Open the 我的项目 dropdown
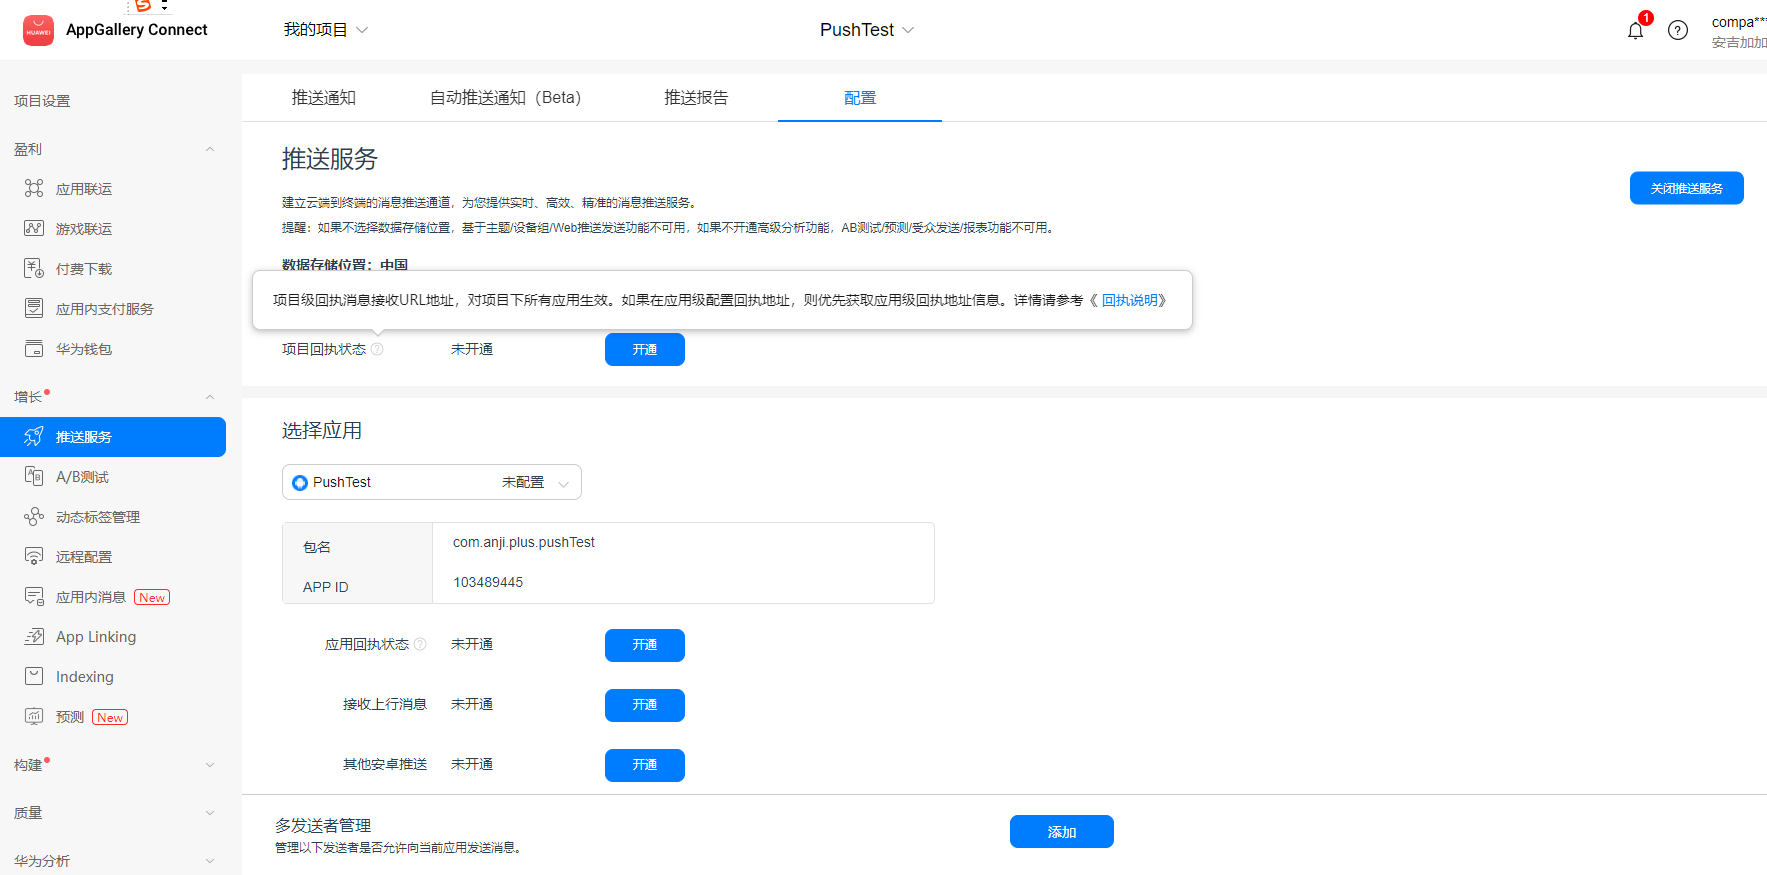This screenshot has width=1767, height=875. point(325,30)
